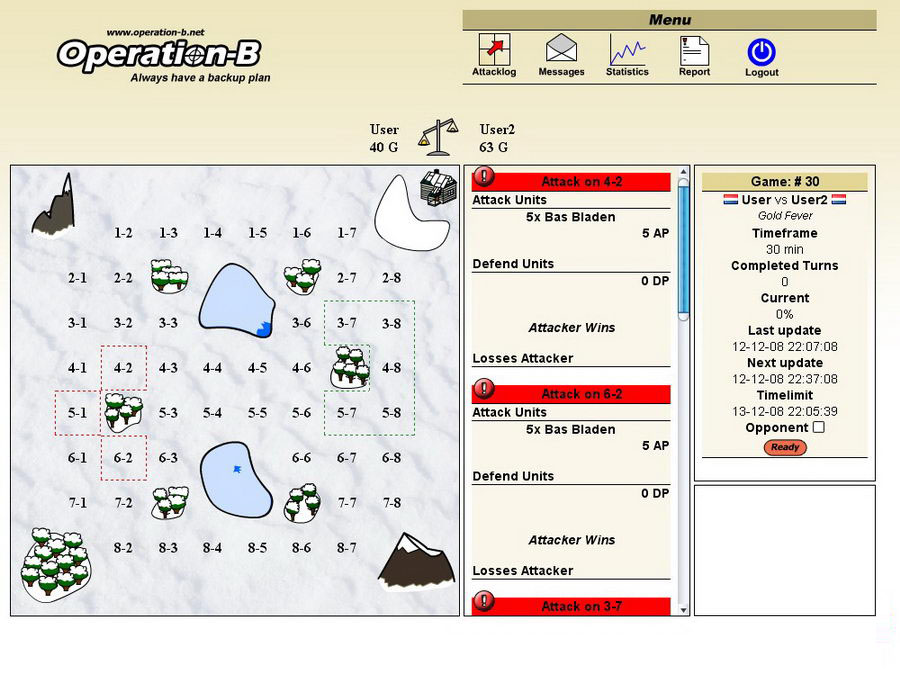900x675 pixels.
Task: Open the Report document icon
Action: point(694,51)
